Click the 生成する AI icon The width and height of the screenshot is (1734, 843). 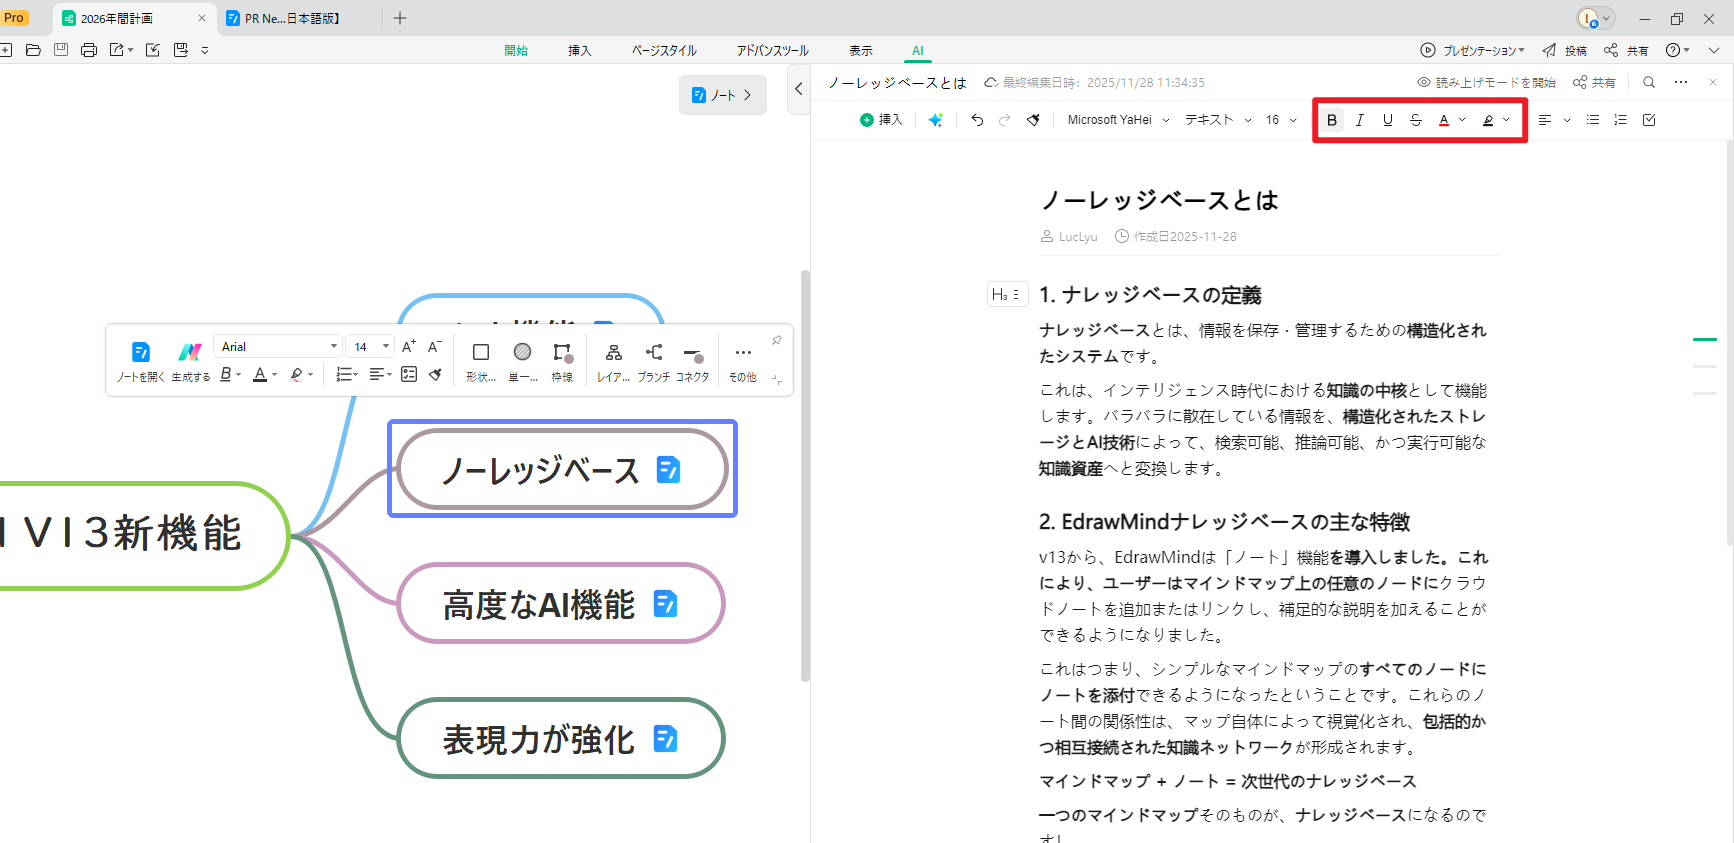click(190, 362)
